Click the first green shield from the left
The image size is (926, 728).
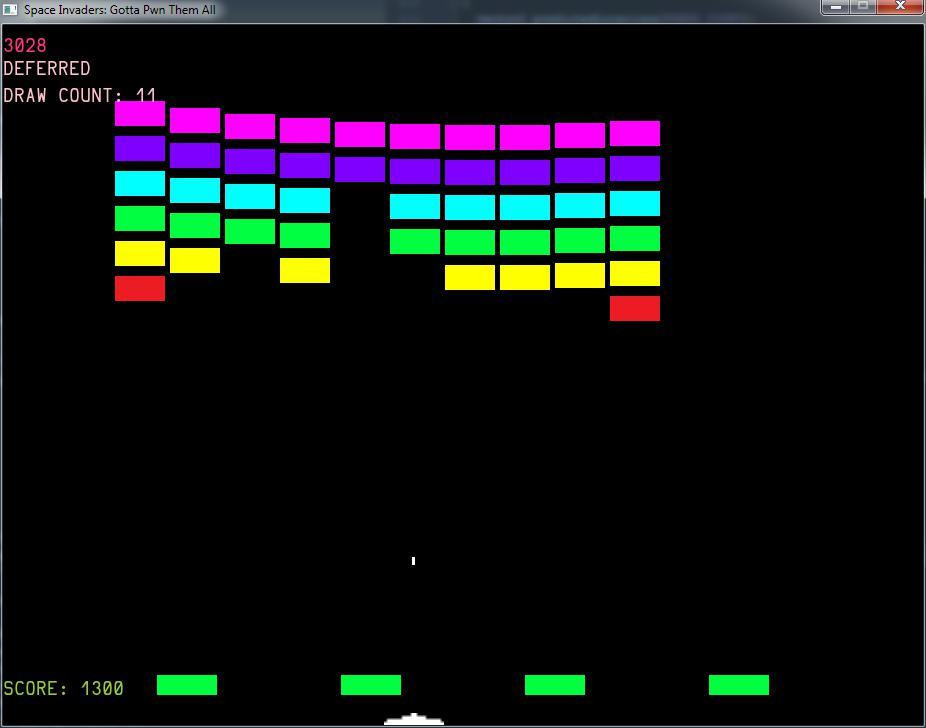click(187, 685)
